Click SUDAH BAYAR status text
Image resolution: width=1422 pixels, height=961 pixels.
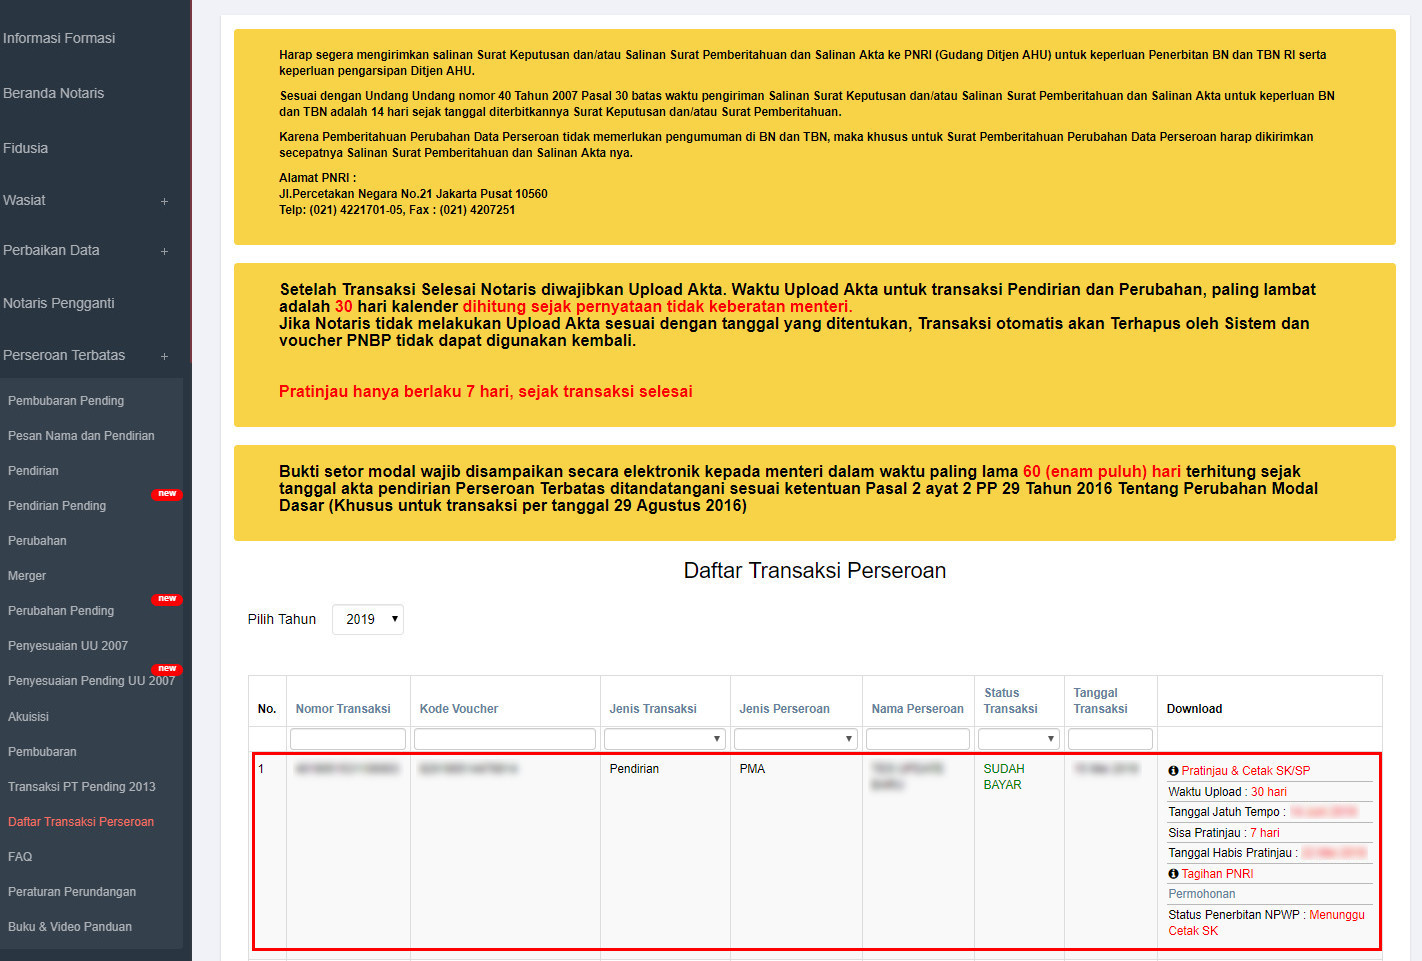(1004, 777)
